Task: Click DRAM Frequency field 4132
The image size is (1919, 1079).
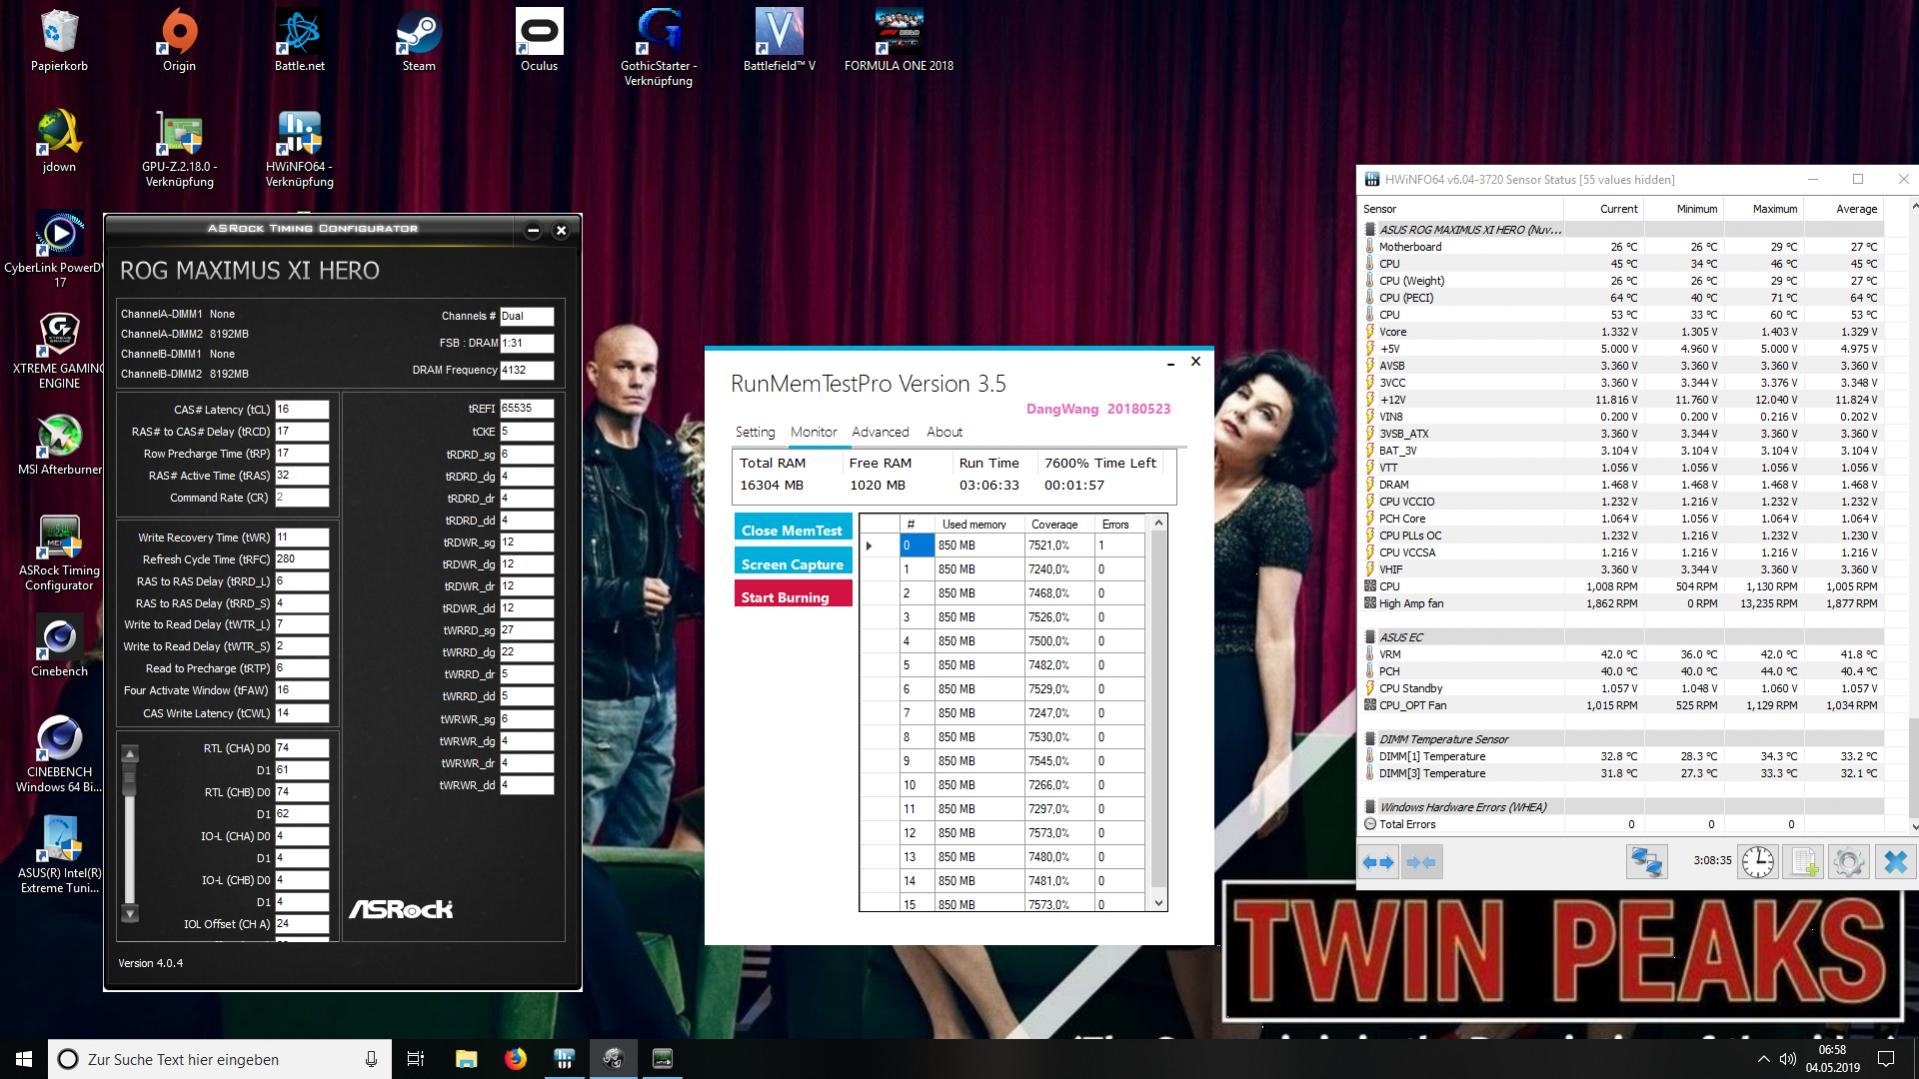Action: (526, 370)
